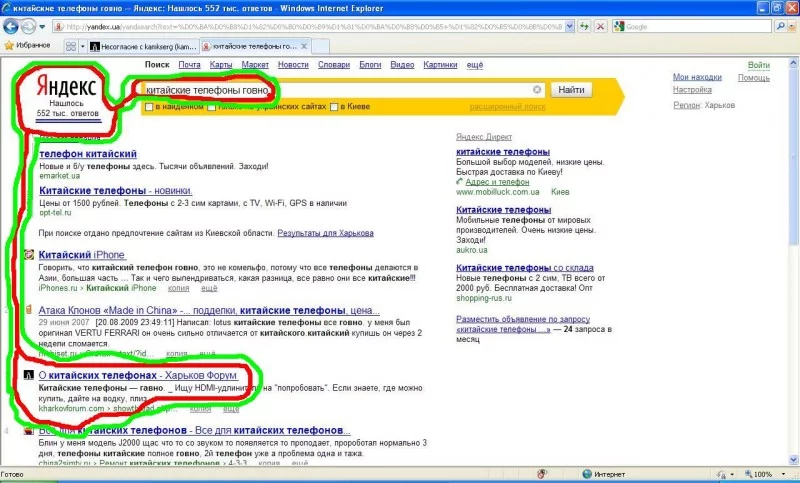The height and width of the screenshot is (483, 800).
Task: Click the Яндекс logo
Action: [x=66, y=86]
